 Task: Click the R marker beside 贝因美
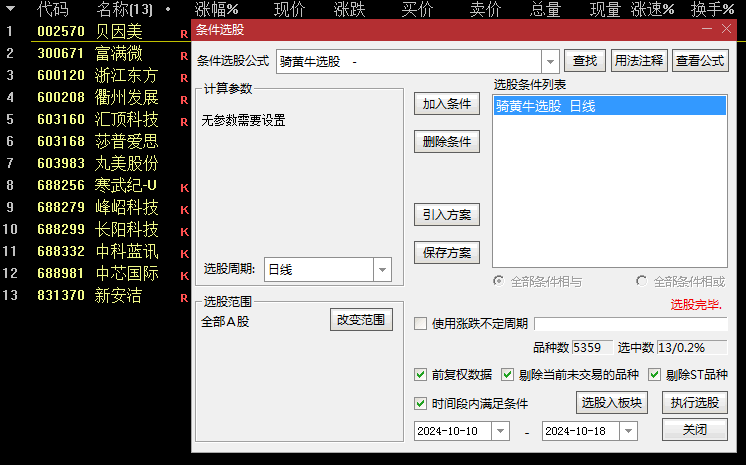(184, 34)
